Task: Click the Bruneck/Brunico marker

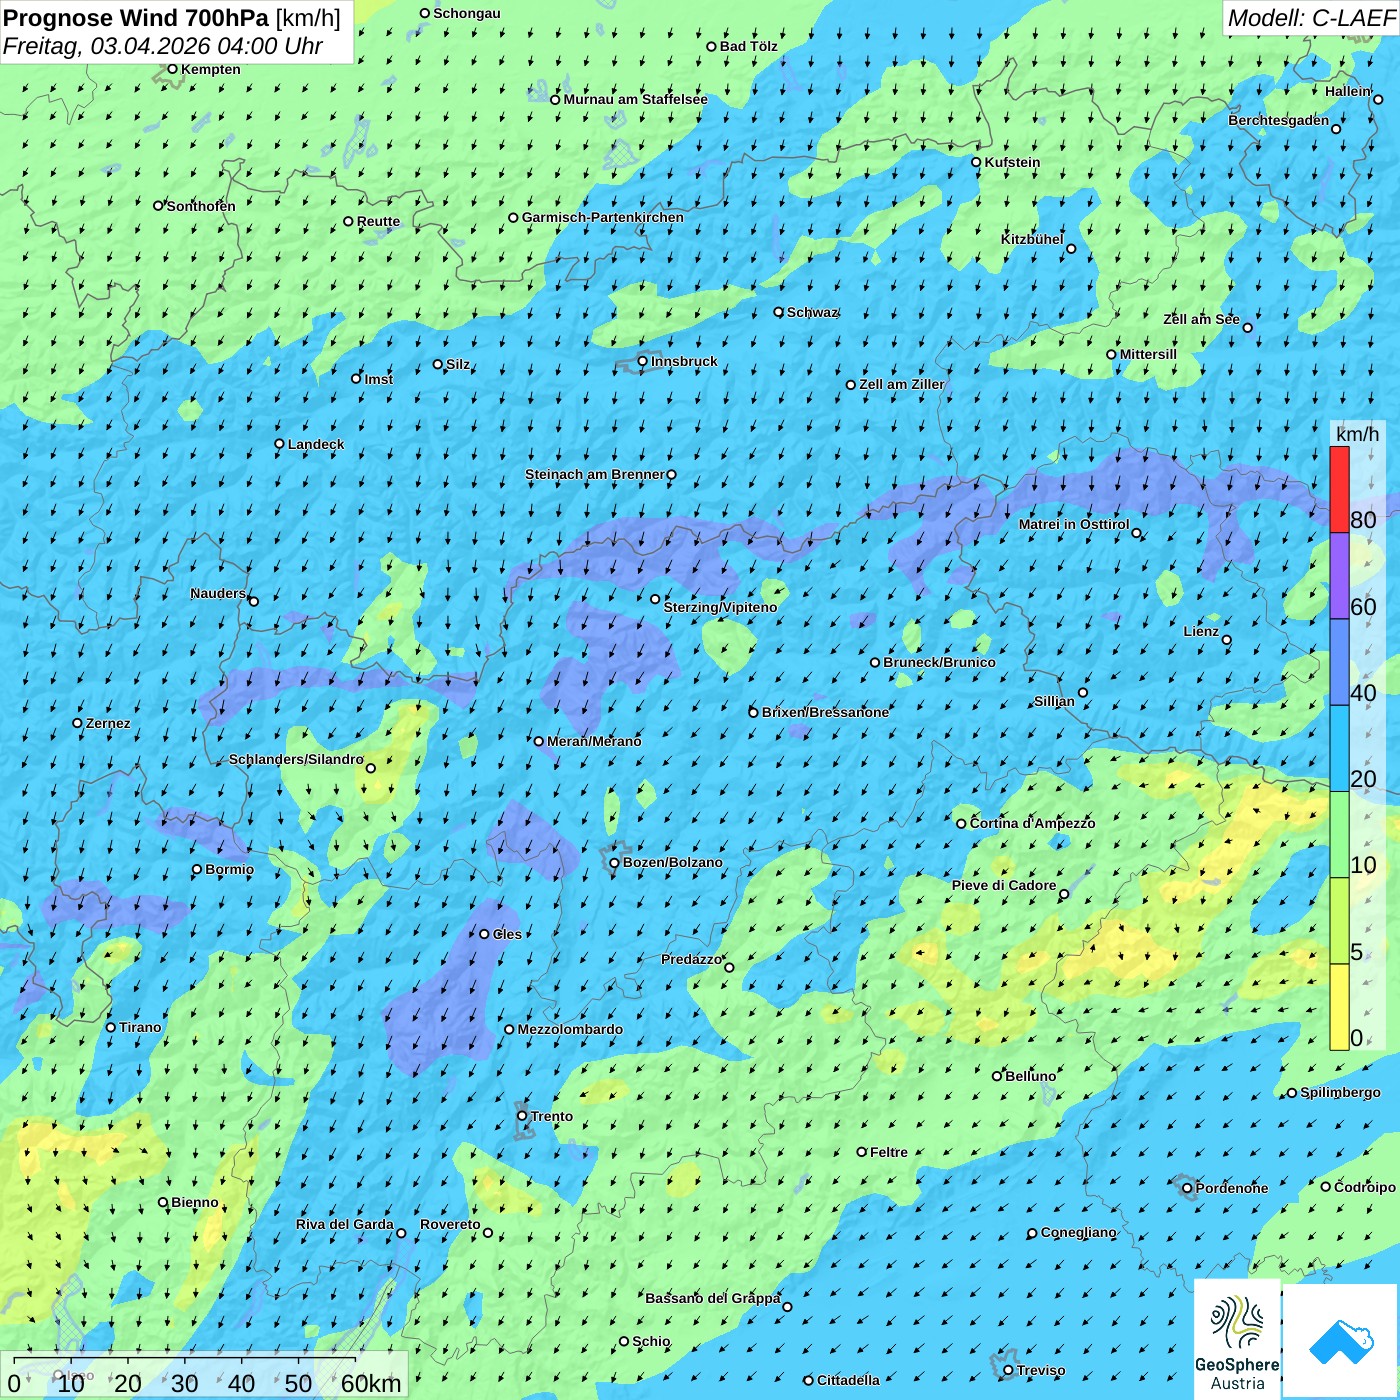Action: click(875, 662)
